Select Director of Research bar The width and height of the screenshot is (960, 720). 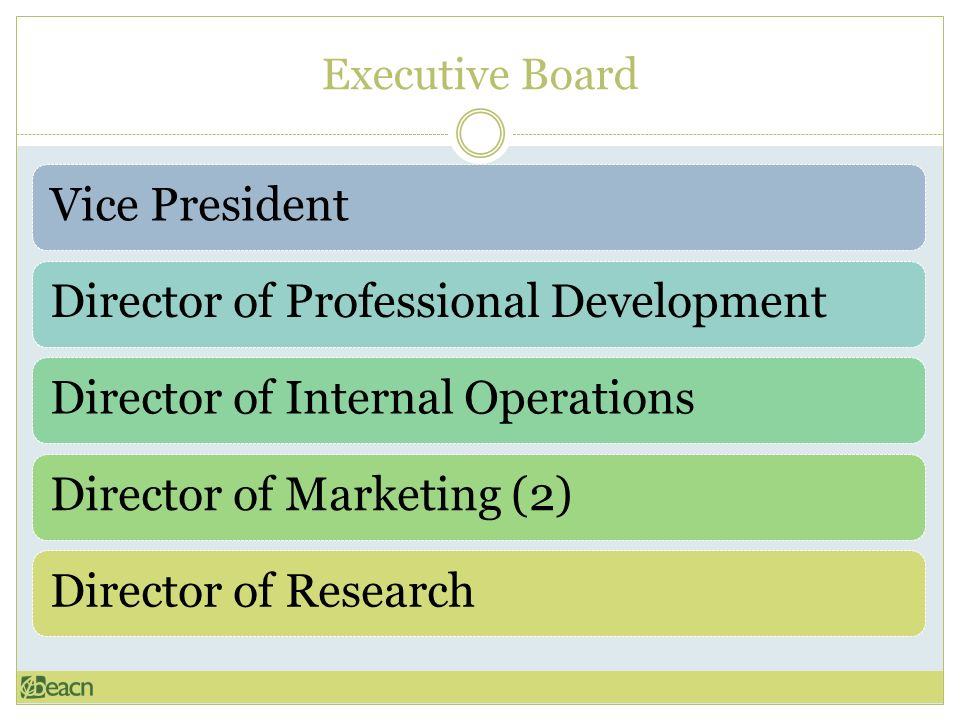pyautogui.click(x=479, y=593)
